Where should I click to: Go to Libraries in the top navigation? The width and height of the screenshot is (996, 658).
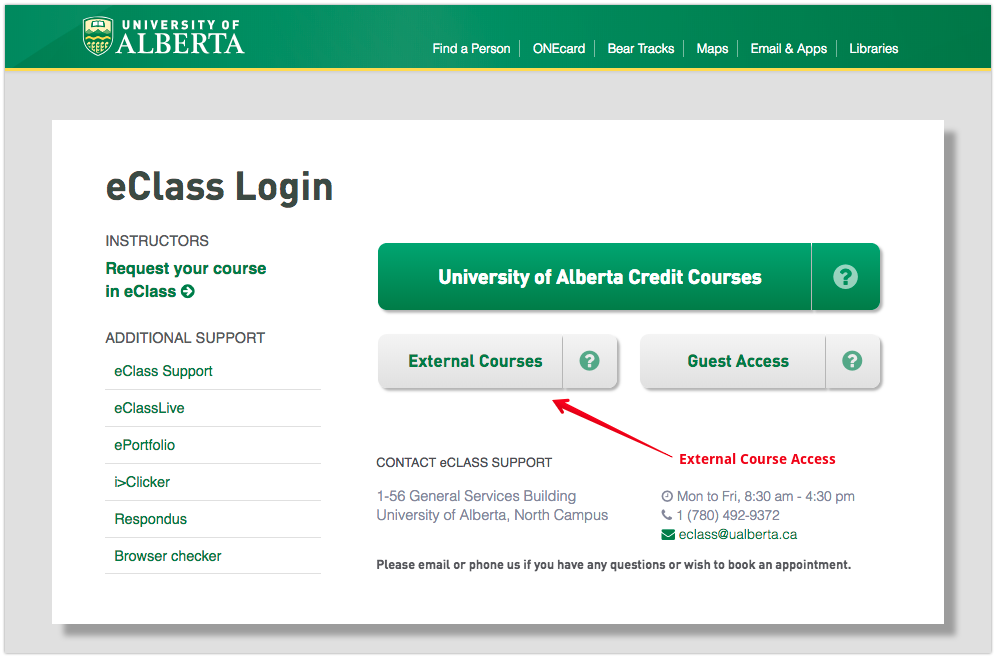tap(873, 48)
